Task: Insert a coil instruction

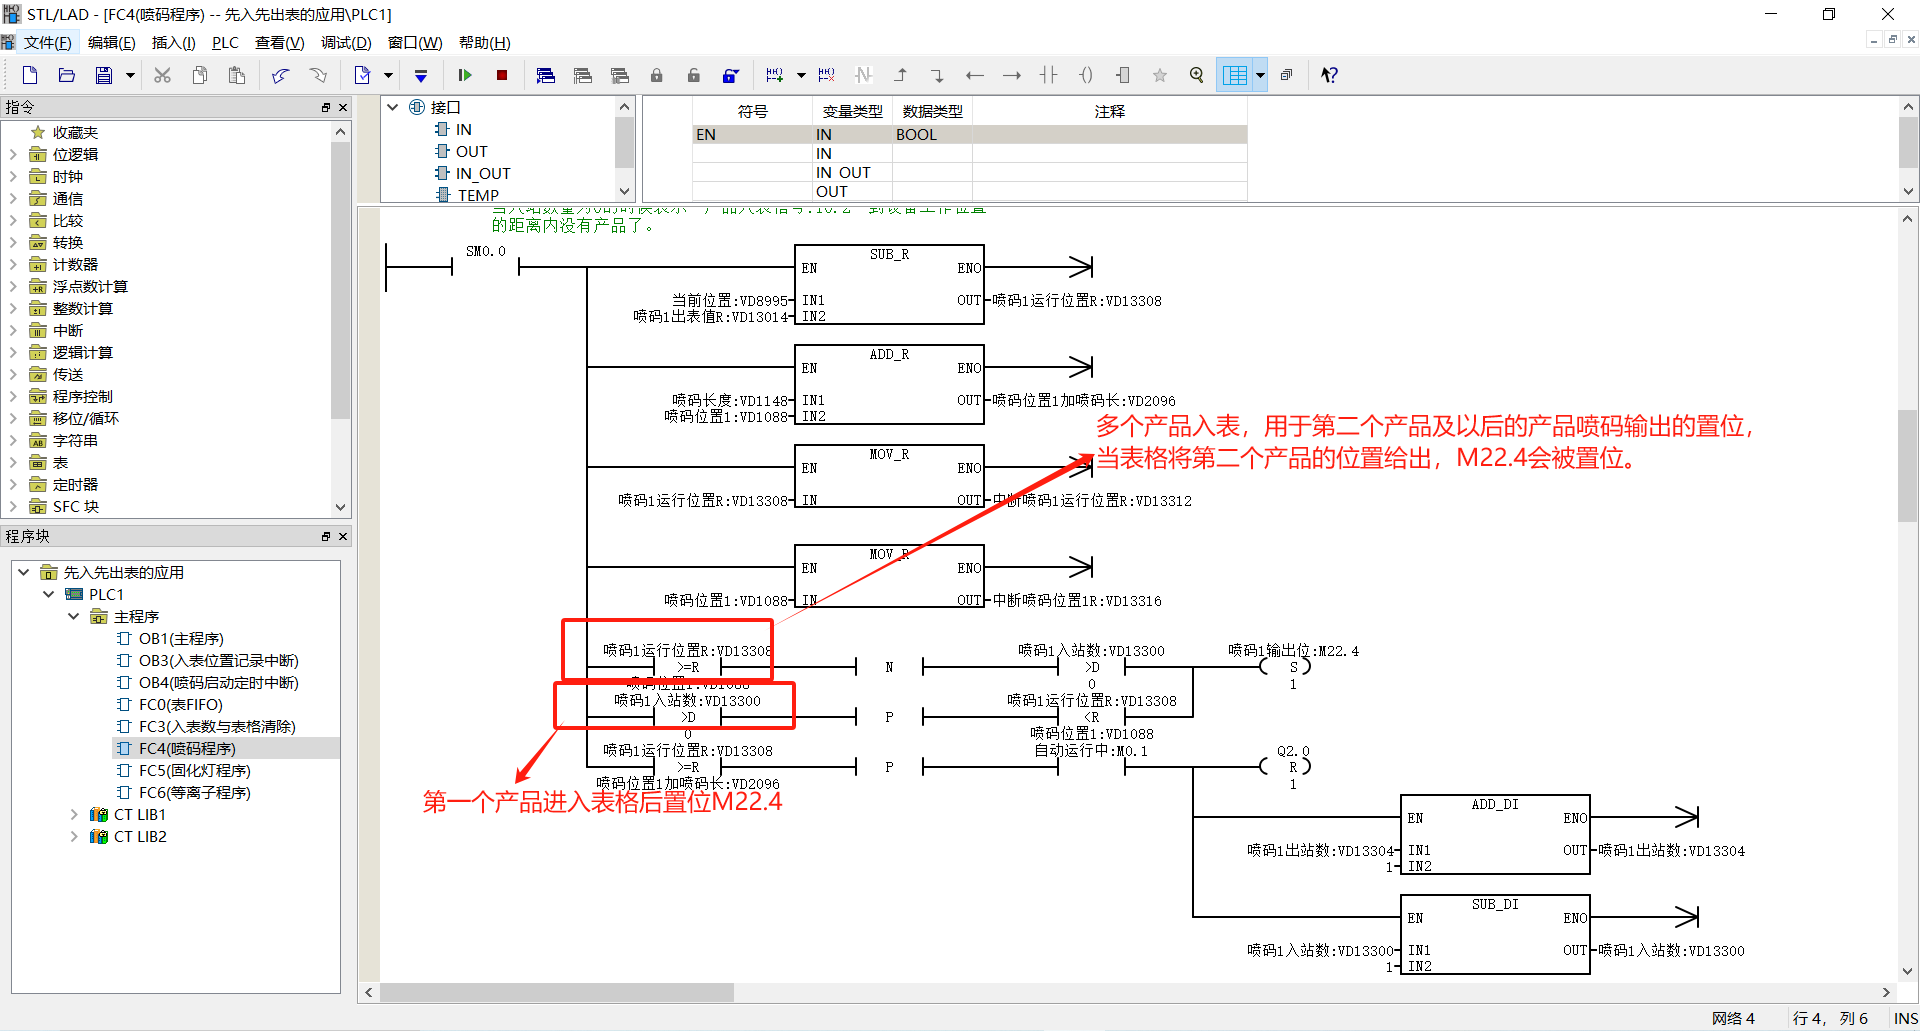Action: (1086, 75)
